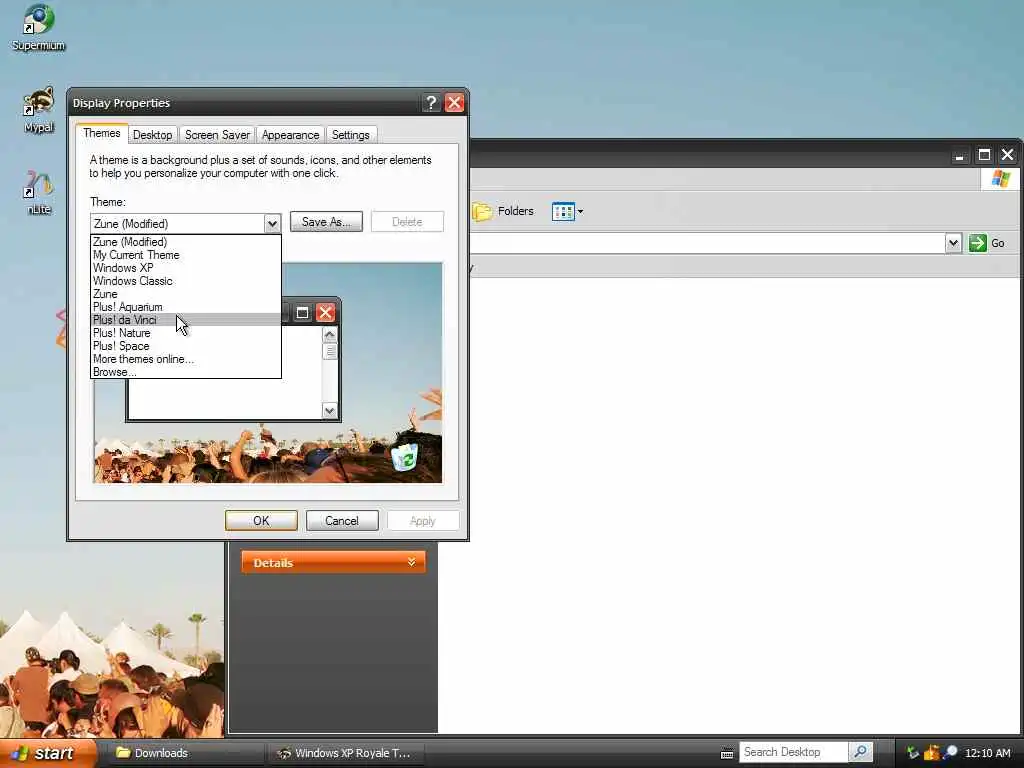Click the taskbar clock 12:10 AM

(x=987, y=753)
